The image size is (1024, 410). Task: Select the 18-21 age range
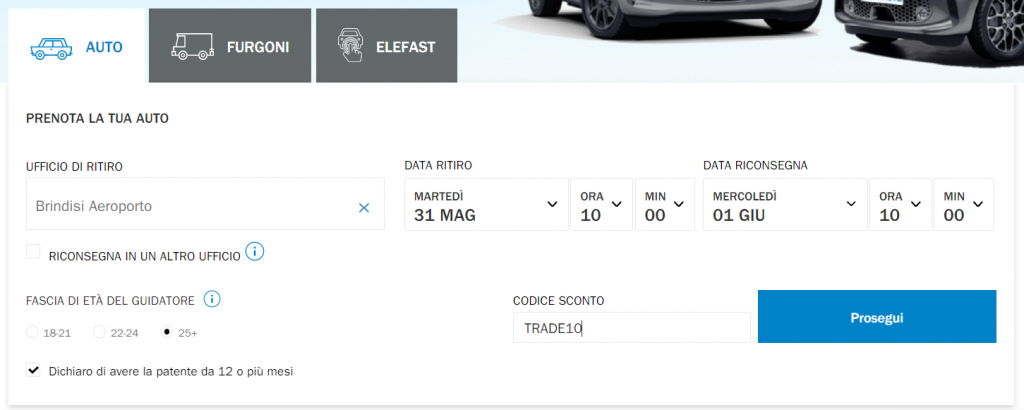tap(33, 332)
